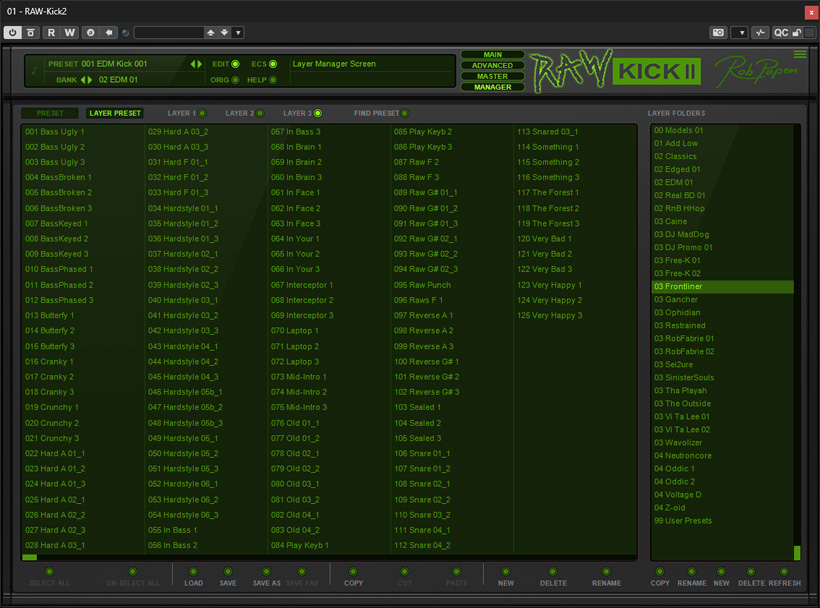Click the blue preset indicator dot
The width and height of the screenshot is (820, 608).
126,33
